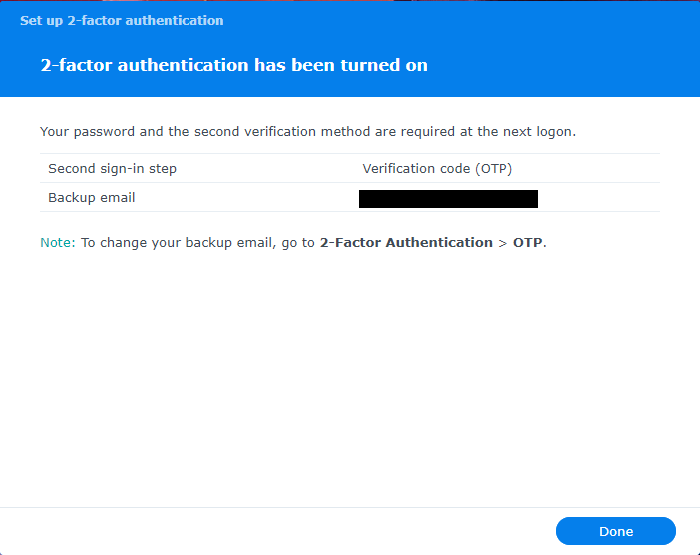This screenshot has height=555, width=700.
Task: Click the "Set up 2-factor authentication" title
Action: (122, 20)
